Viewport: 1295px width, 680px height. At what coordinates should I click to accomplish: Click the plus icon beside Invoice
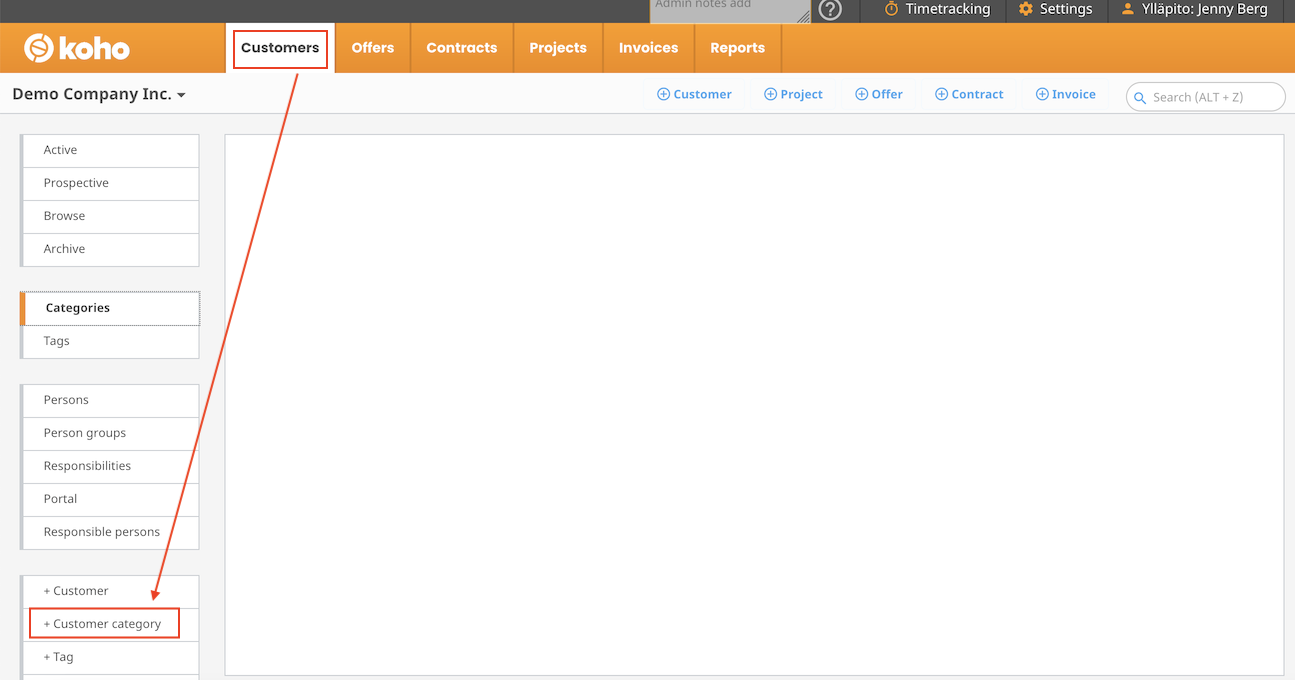pyautogui.click(x=1042, y=94)
